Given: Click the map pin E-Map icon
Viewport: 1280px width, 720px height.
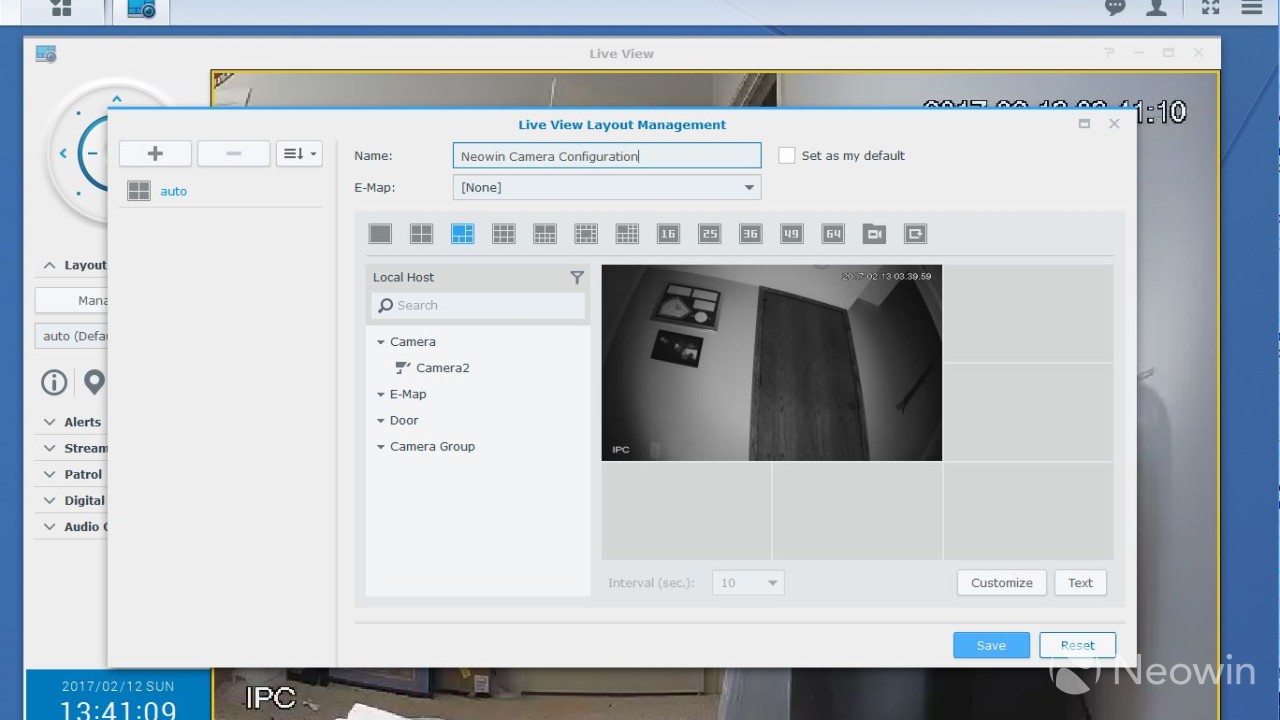Looking at the screenshot, I should click(x=94, y=382).
